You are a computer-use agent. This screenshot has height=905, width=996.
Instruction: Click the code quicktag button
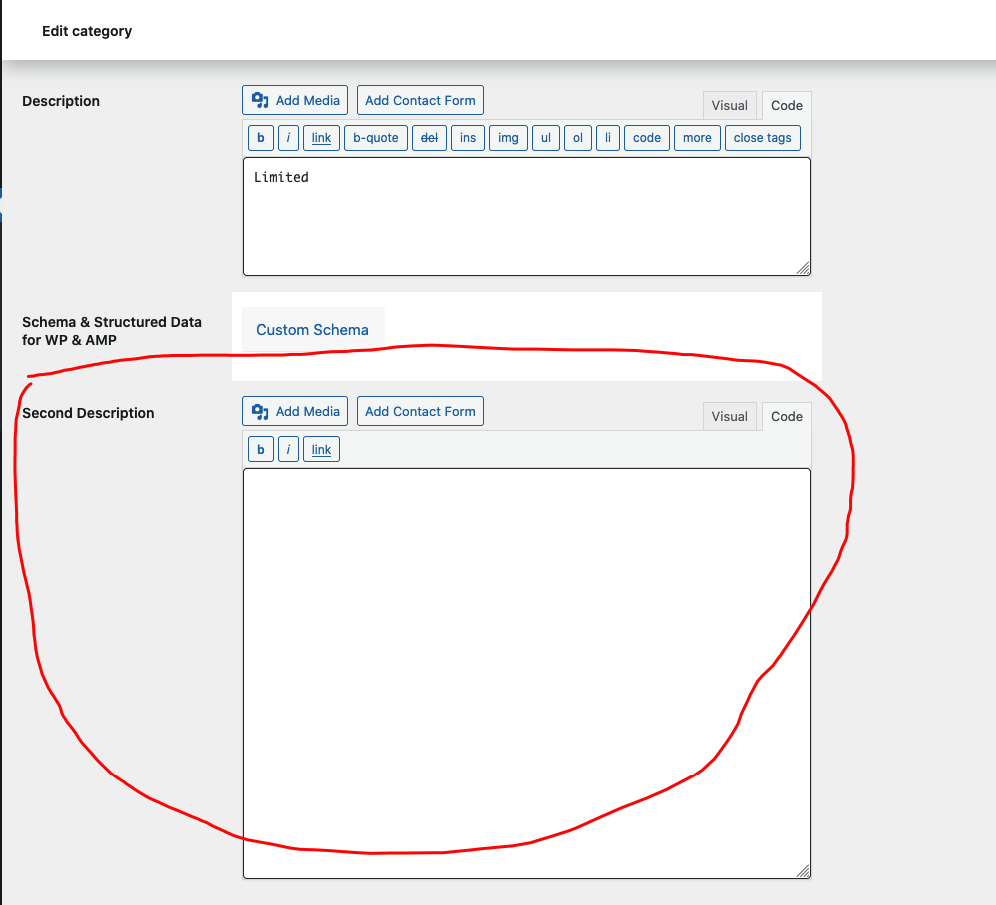[647, 138]
